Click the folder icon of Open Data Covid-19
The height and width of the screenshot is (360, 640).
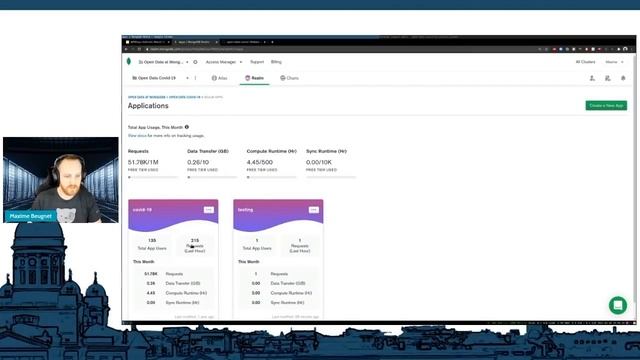coord(134,78)
